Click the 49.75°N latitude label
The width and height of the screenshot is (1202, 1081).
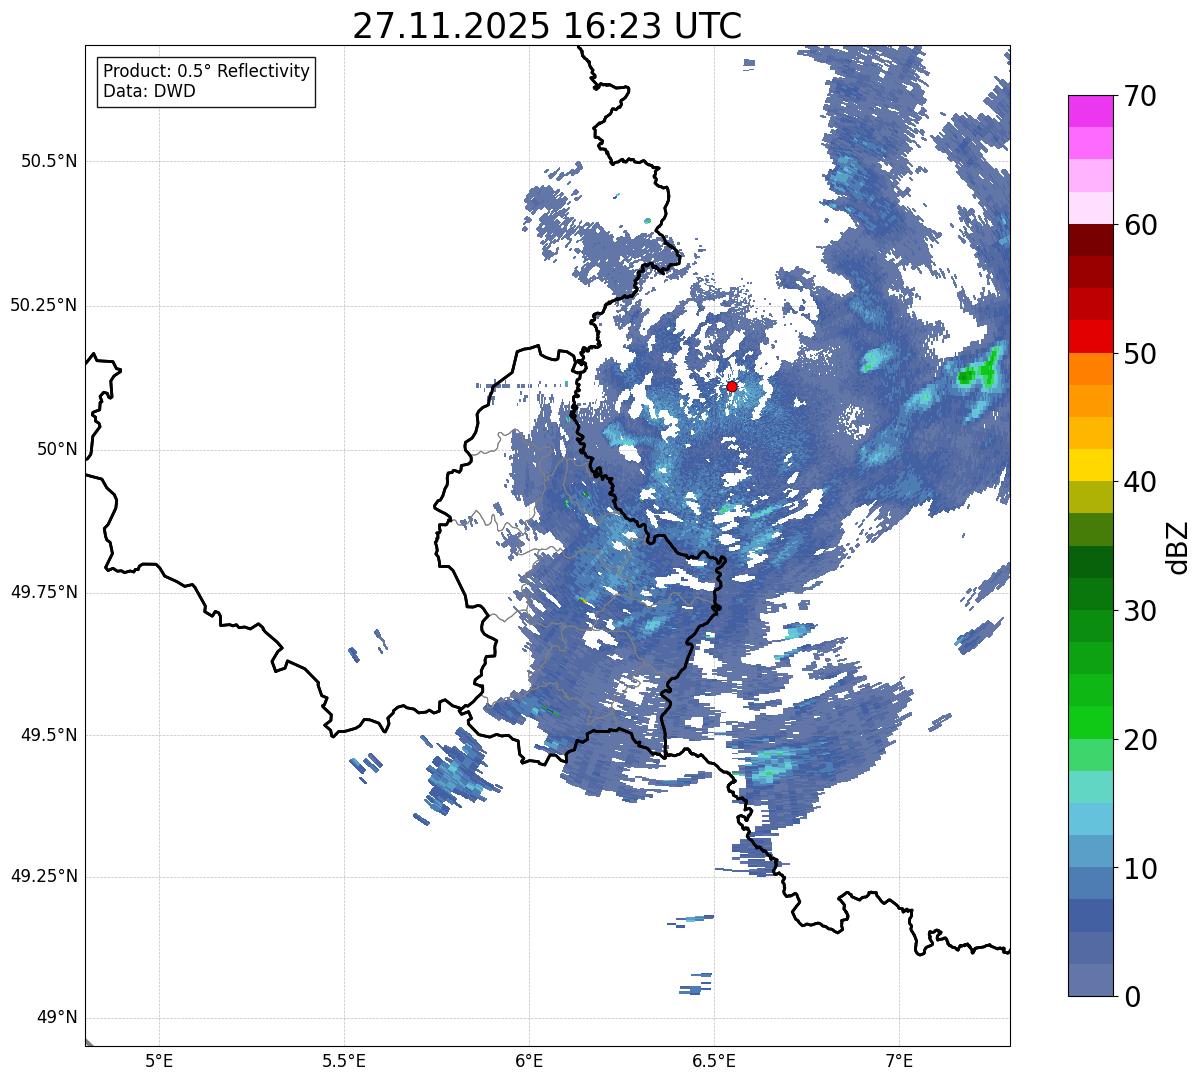[44, 592]
